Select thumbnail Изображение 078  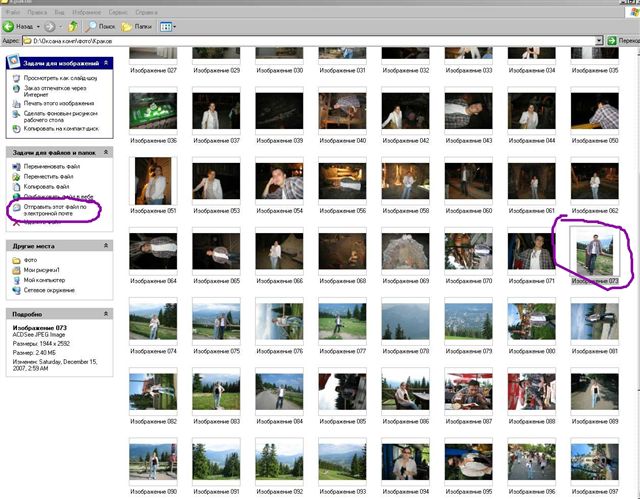pos(405,321)
